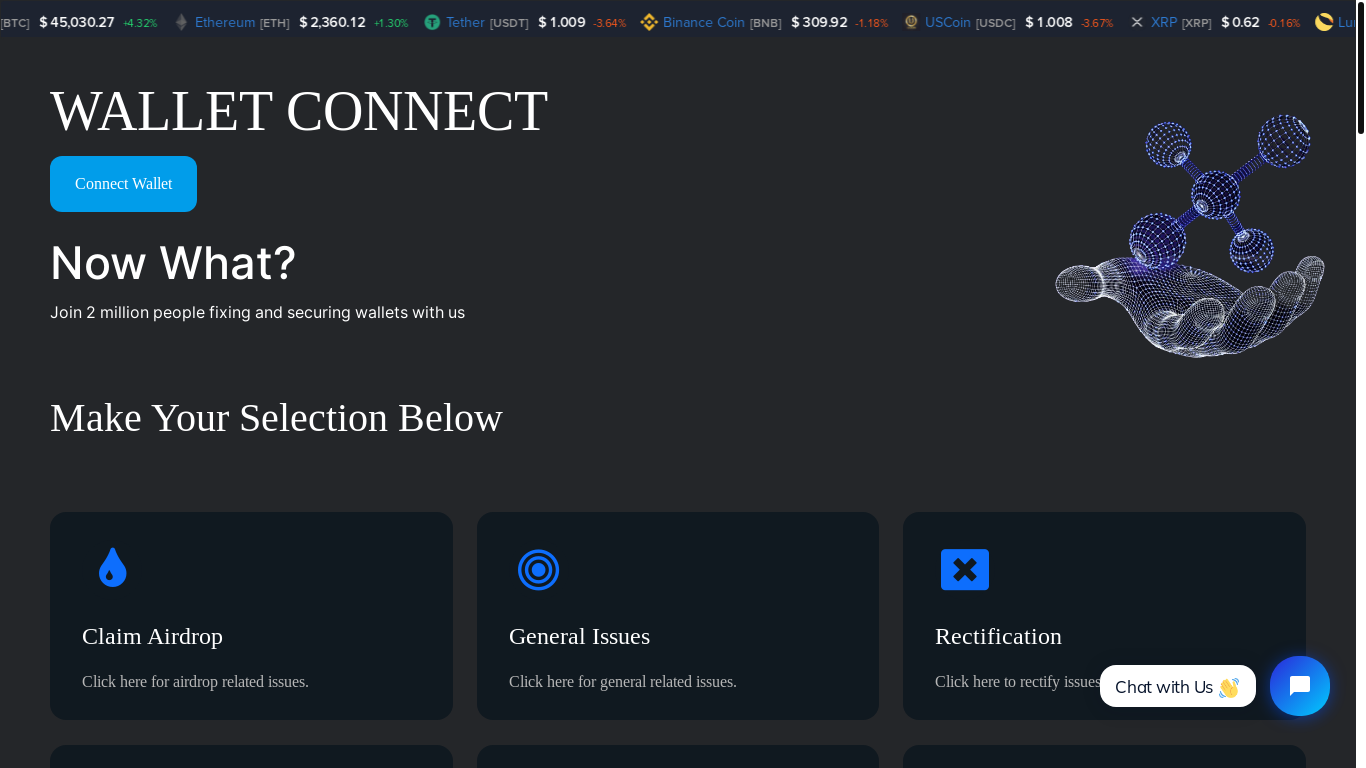Click the XRP logo in ticker

[x=1137, y=22]
